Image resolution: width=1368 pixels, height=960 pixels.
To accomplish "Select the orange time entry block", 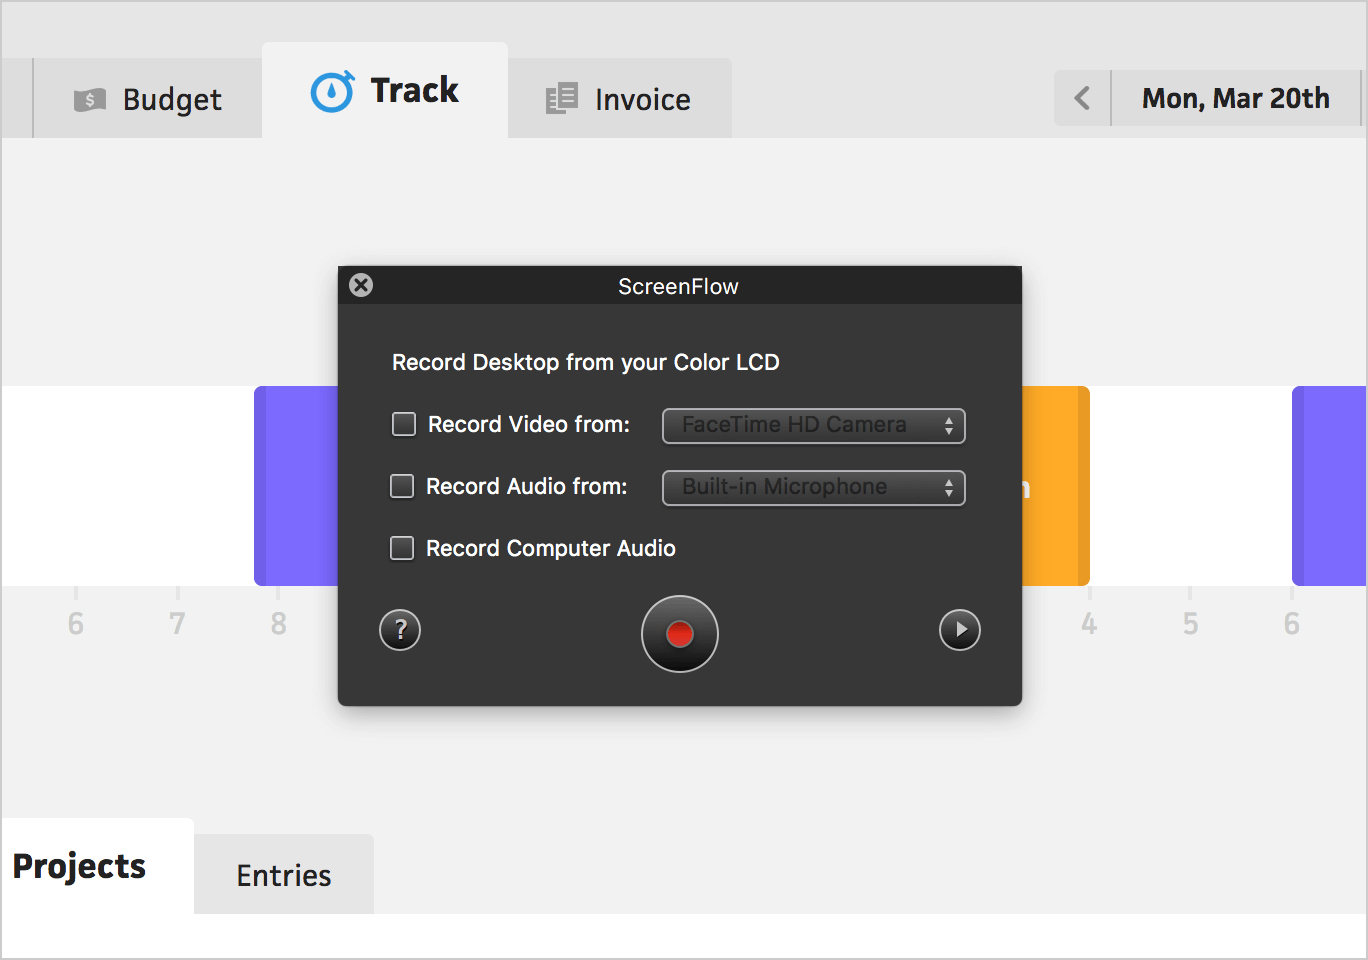I will coord(1055,486).
